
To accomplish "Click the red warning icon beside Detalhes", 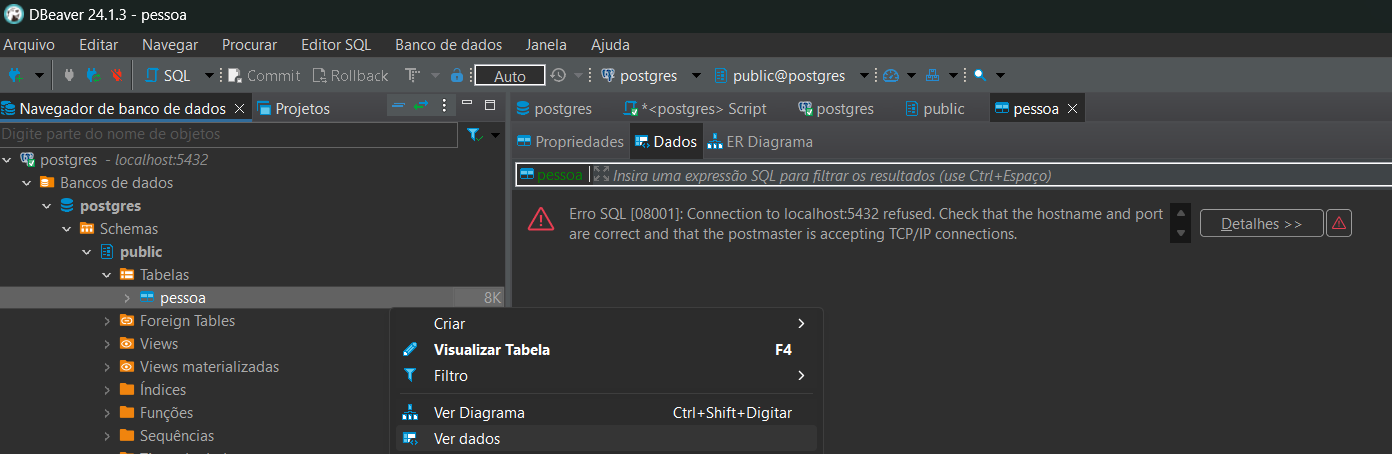I will click(1339, 223).
